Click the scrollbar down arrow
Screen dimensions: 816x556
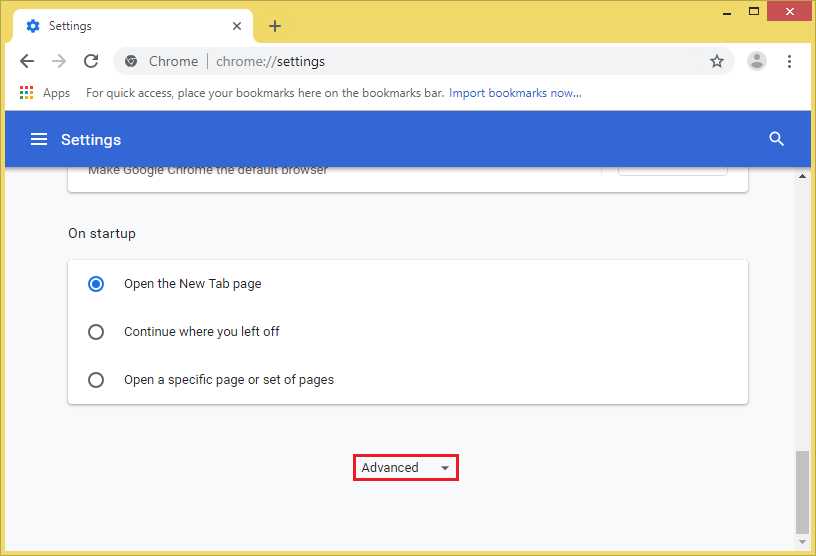pyautogui.click(x=802, y=542)
